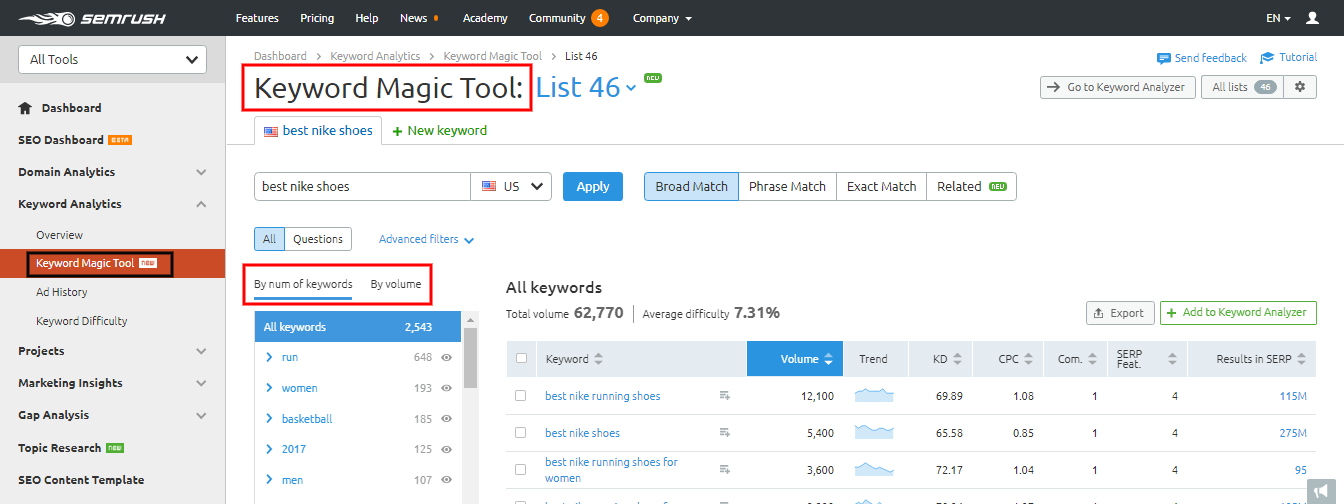Check the select-all keywords checkbox
The image size is (1344, 504).
pyautogui.click(x=520, y=359)
